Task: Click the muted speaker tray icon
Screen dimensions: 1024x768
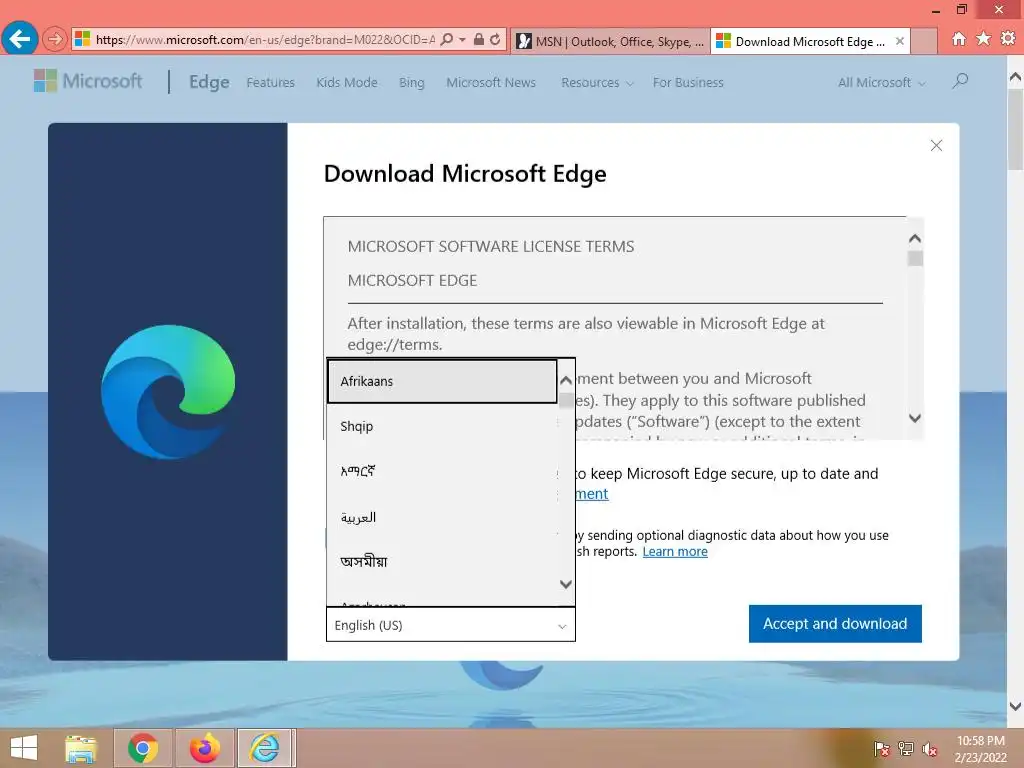Action: point(929,748)
